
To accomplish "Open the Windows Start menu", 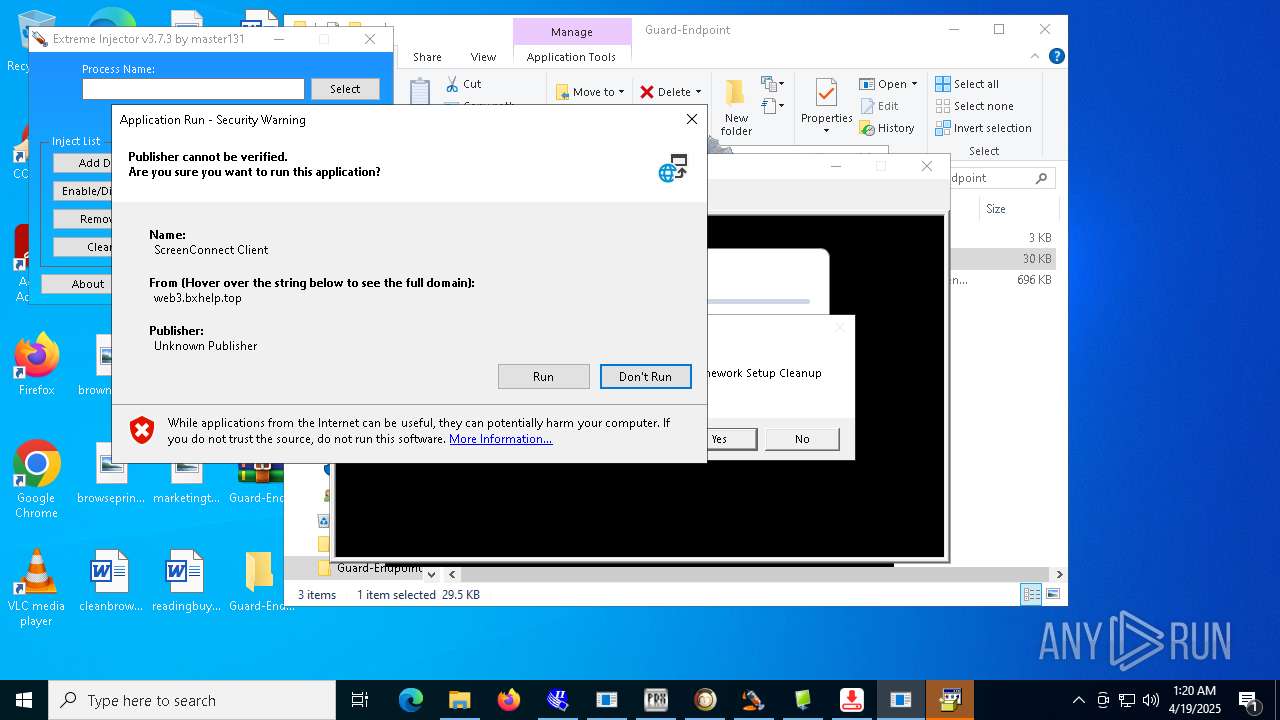I will click(x=24, y=700).
